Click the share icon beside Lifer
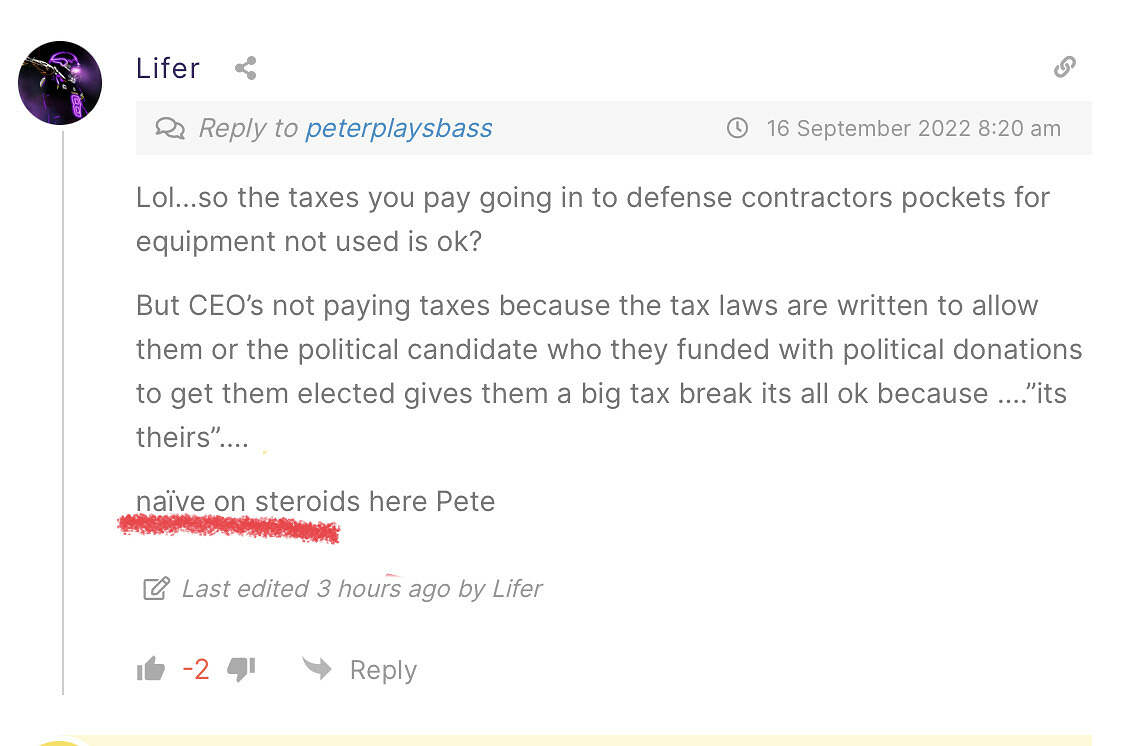The width and height of the screenshot is (1135, 746). (x=245, y=68)
